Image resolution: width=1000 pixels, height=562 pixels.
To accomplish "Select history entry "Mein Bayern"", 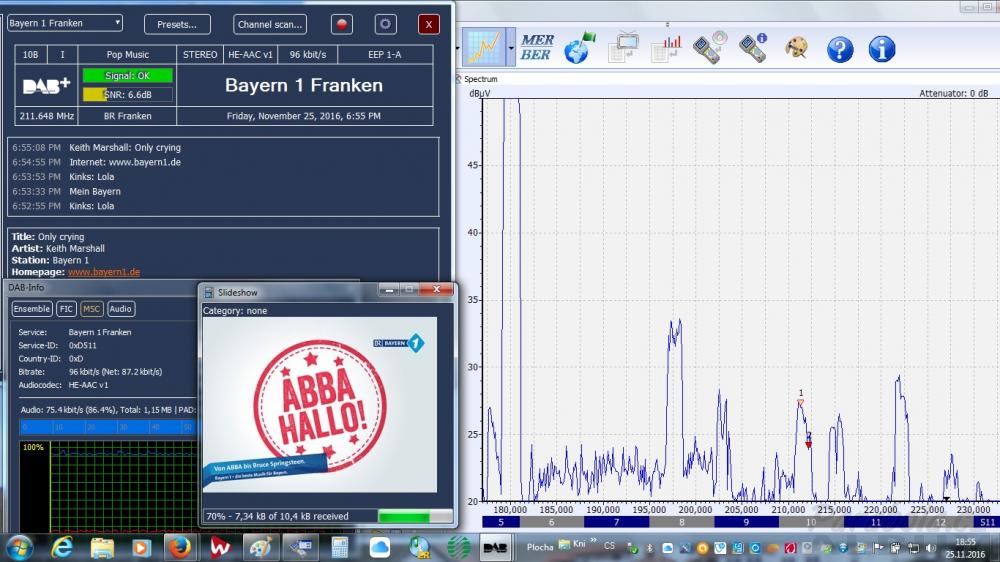I will (x=95, y=191).
